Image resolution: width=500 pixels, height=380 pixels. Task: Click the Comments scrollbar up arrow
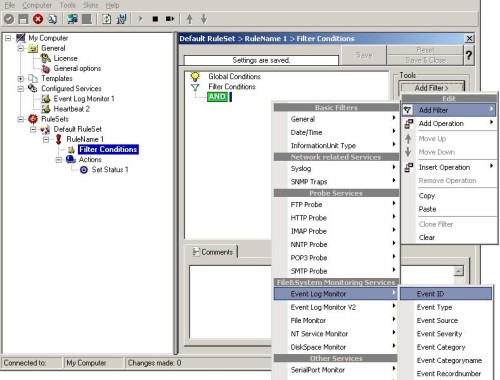coord(459,271)
